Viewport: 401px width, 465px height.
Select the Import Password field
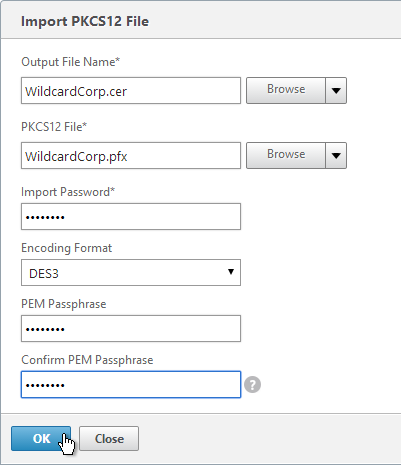[131, 217]
